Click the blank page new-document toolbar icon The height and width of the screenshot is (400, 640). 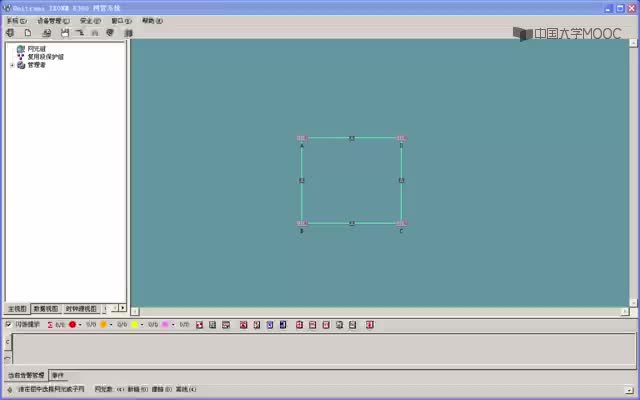28,33
